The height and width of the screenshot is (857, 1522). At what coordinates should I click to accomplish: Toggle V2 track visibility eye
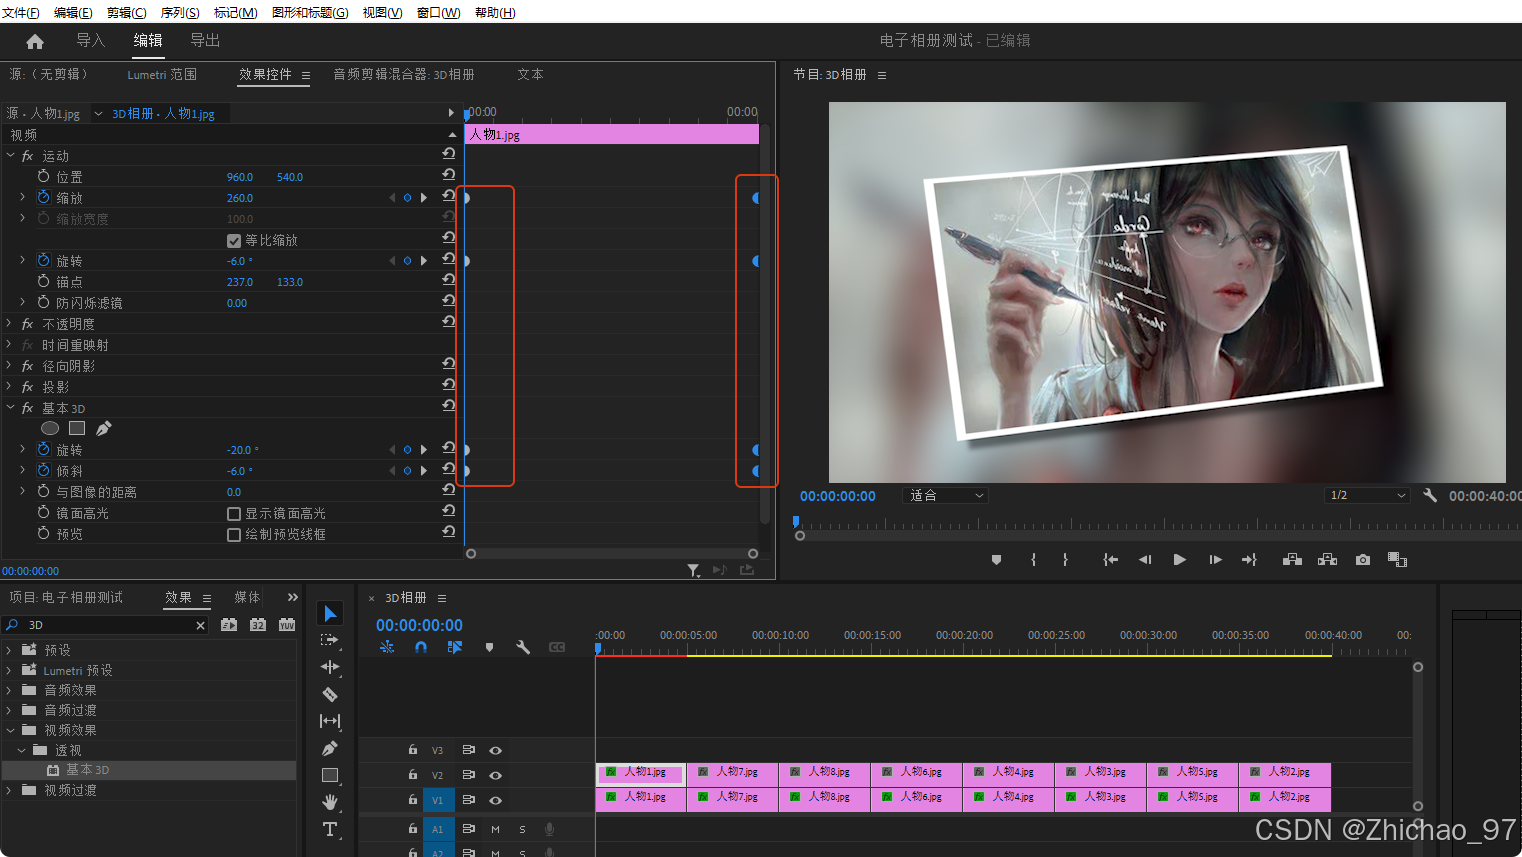coord(495,775)
